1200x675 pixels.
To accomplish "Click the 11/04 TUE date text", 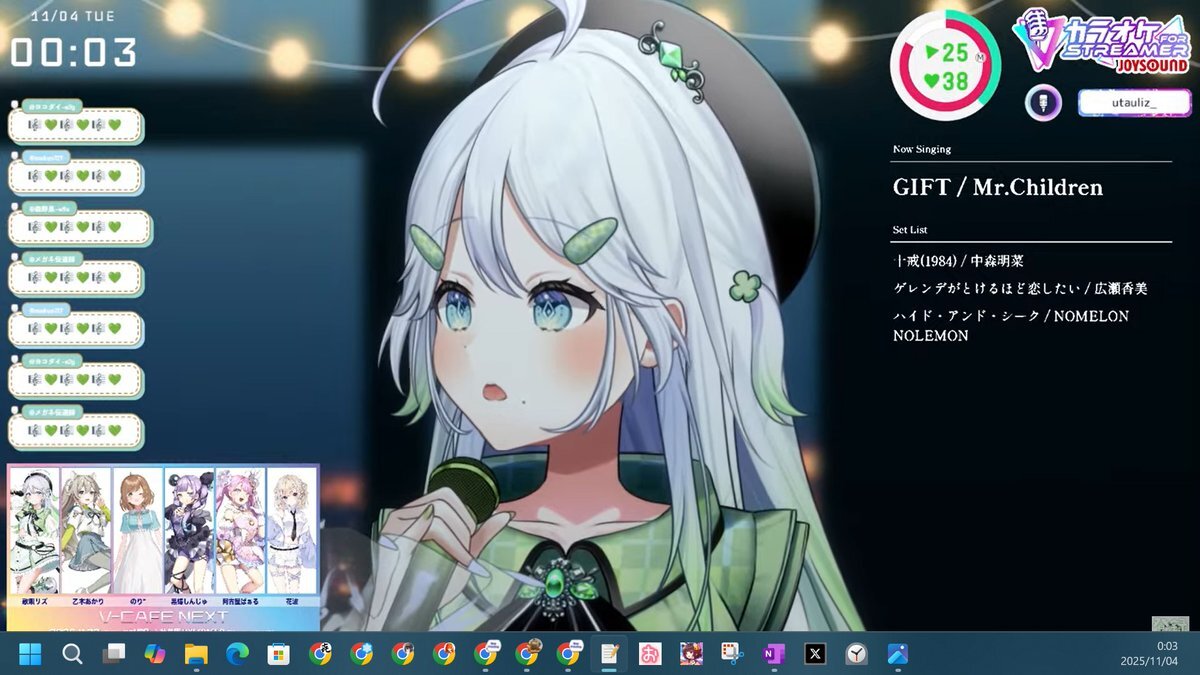I will point(71,17).
